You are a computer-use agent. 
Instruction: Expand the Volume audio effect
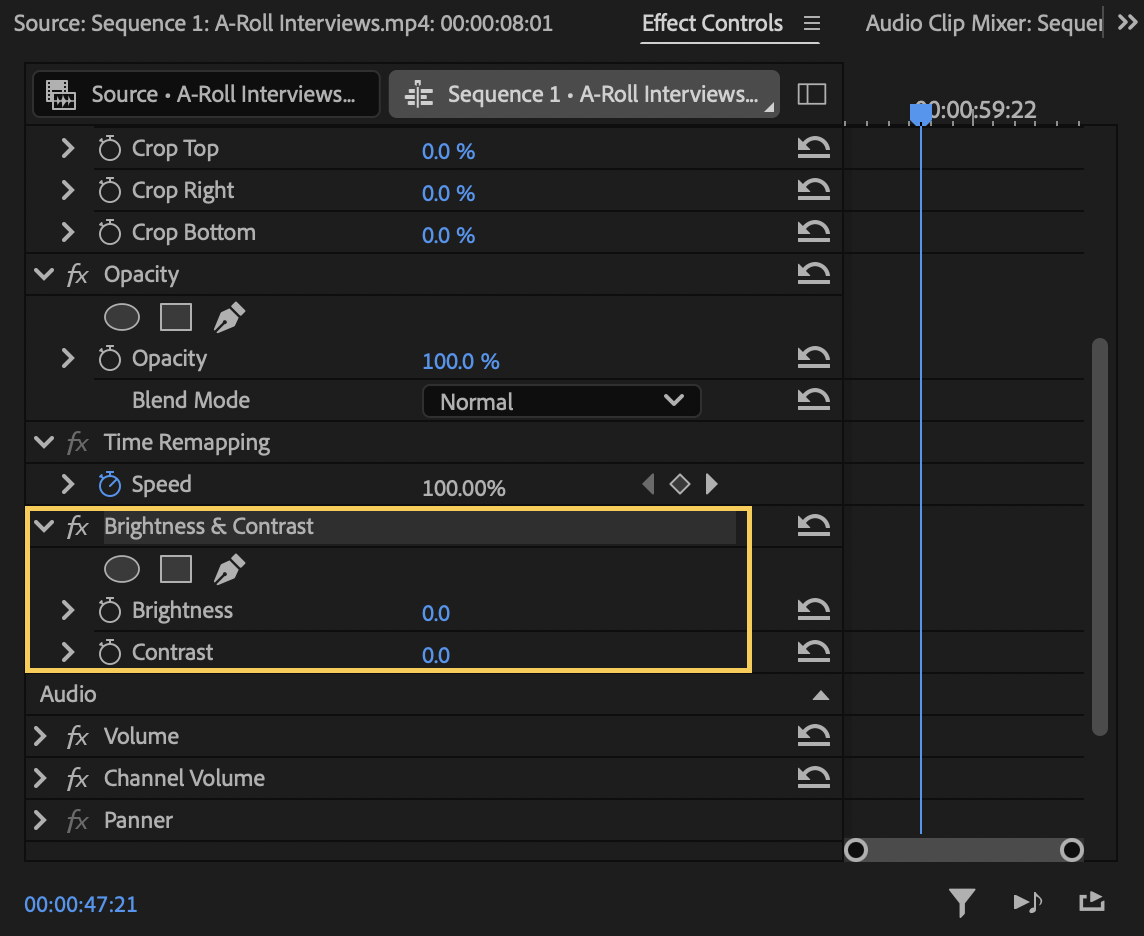40,736
